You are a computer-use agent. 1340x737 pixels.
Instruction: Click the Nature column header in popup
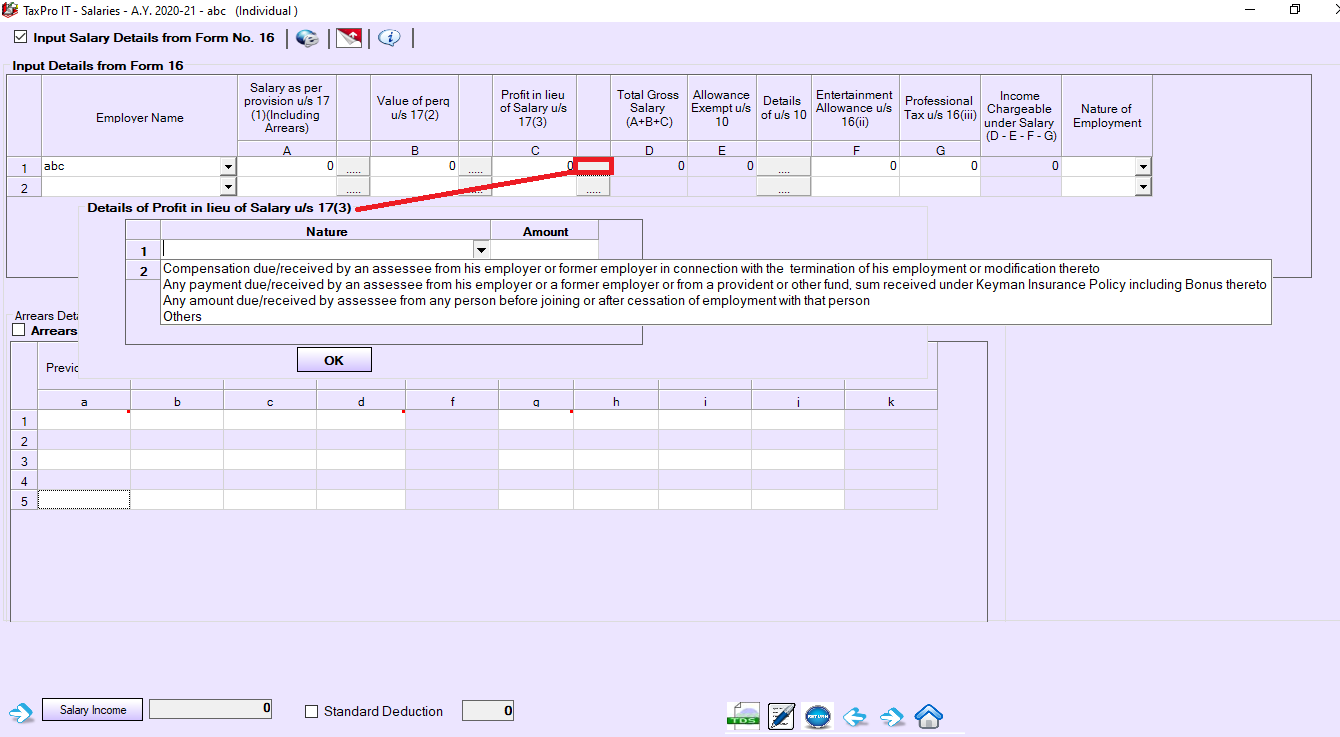pyautogui.click(x=327, y=231)
